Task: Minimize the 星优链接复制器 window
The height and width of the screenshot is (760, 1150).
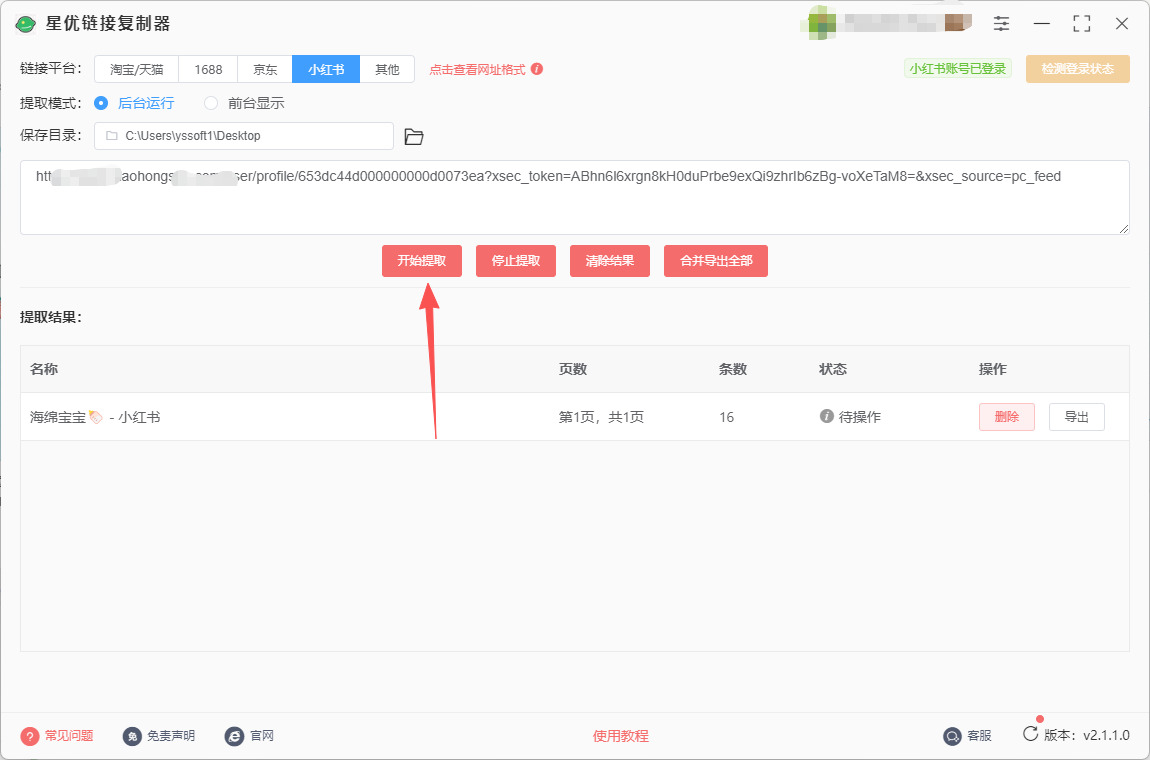Action: (1041, 23)
